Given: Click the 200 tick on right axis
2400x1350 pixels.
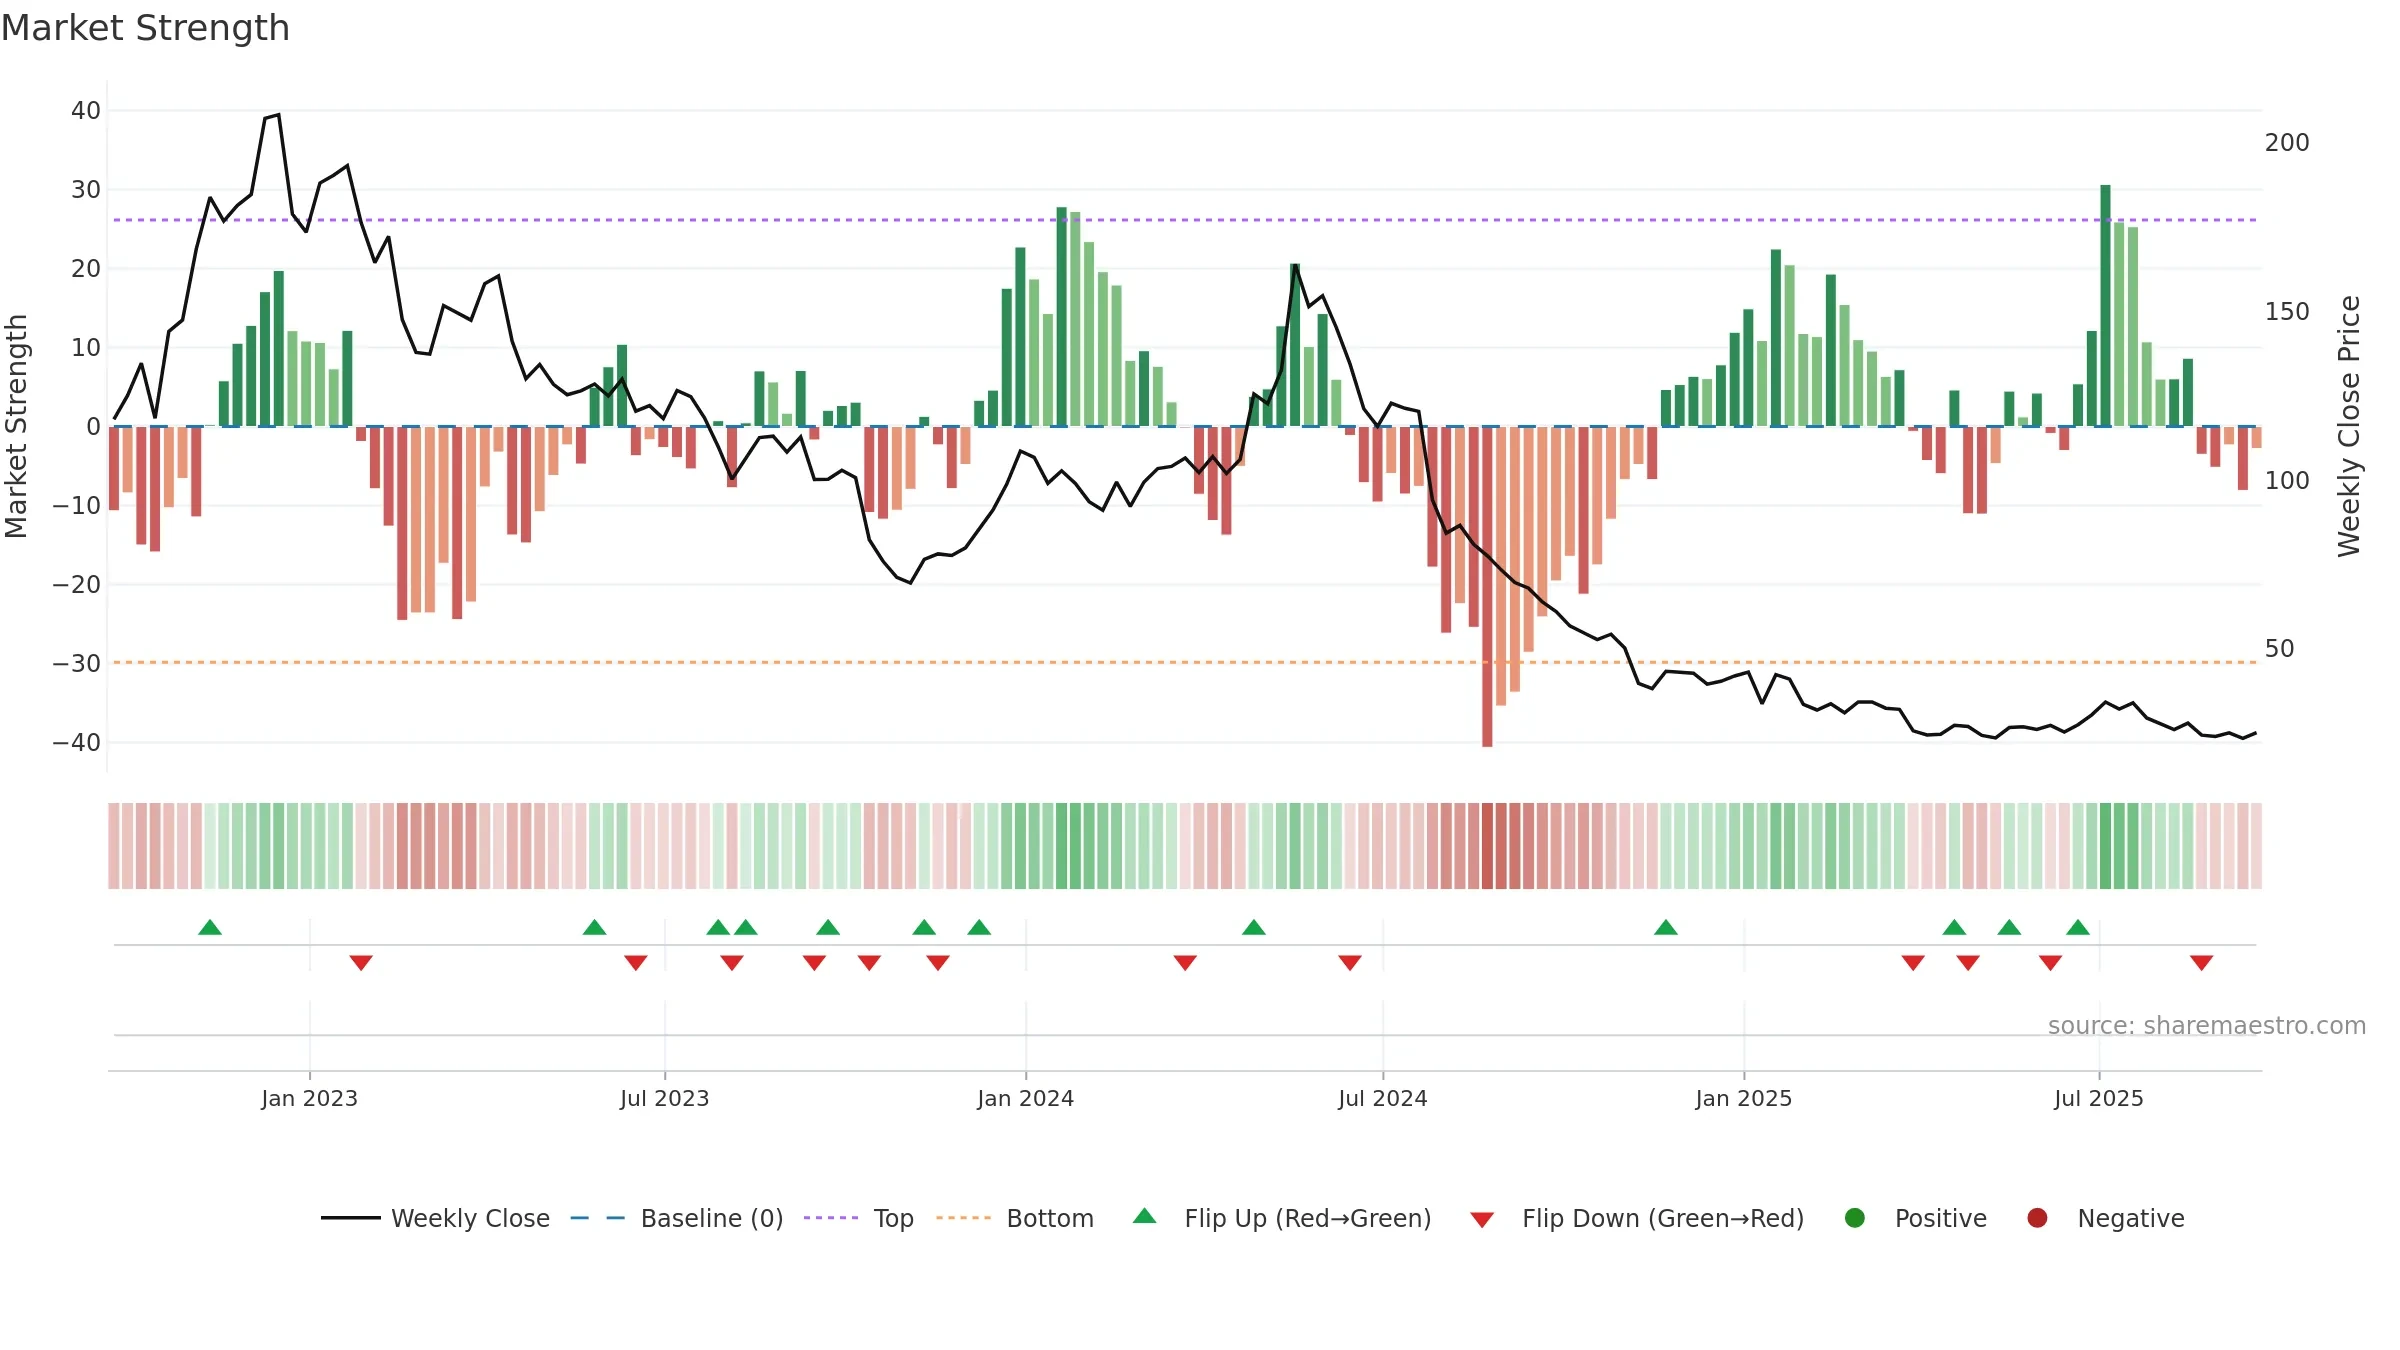Looking at the screenshot, I should point(2287,143).
